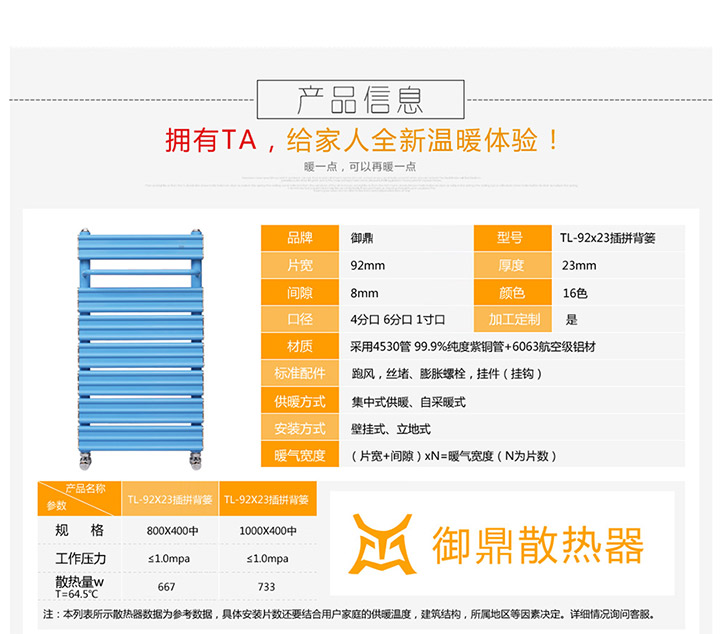Click the 23mm value
This screenshot has width=720, height=634.
click(579, 265)
